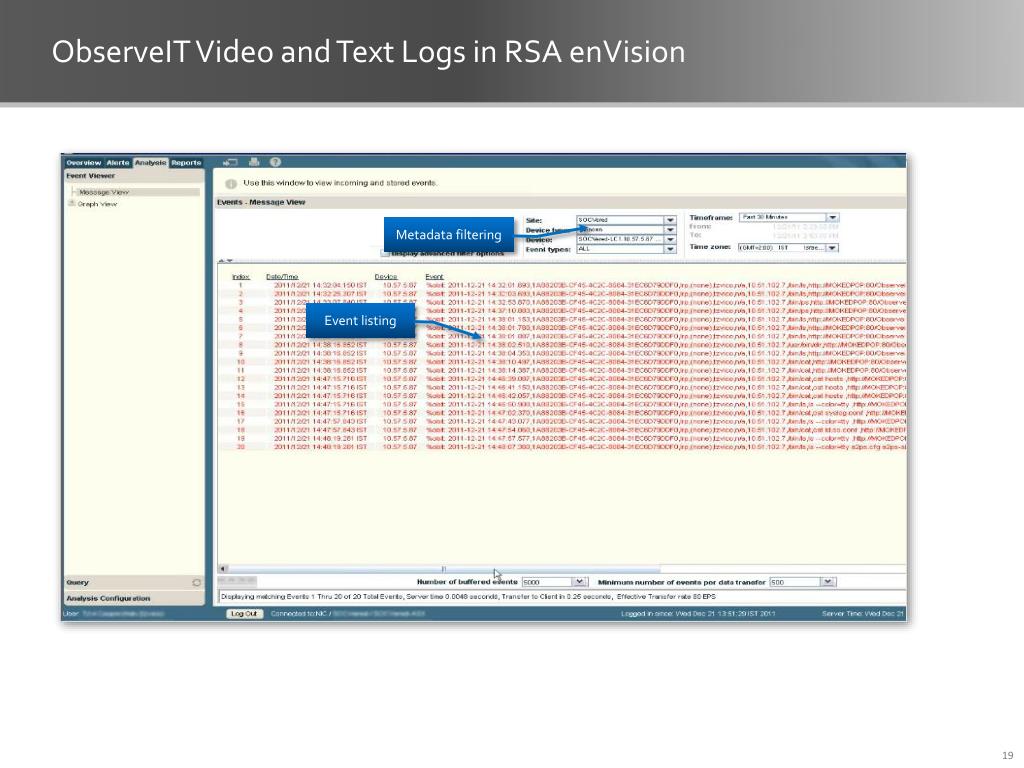Open the Device dropdown
The image size is (1024, 768).
[670, 240]
